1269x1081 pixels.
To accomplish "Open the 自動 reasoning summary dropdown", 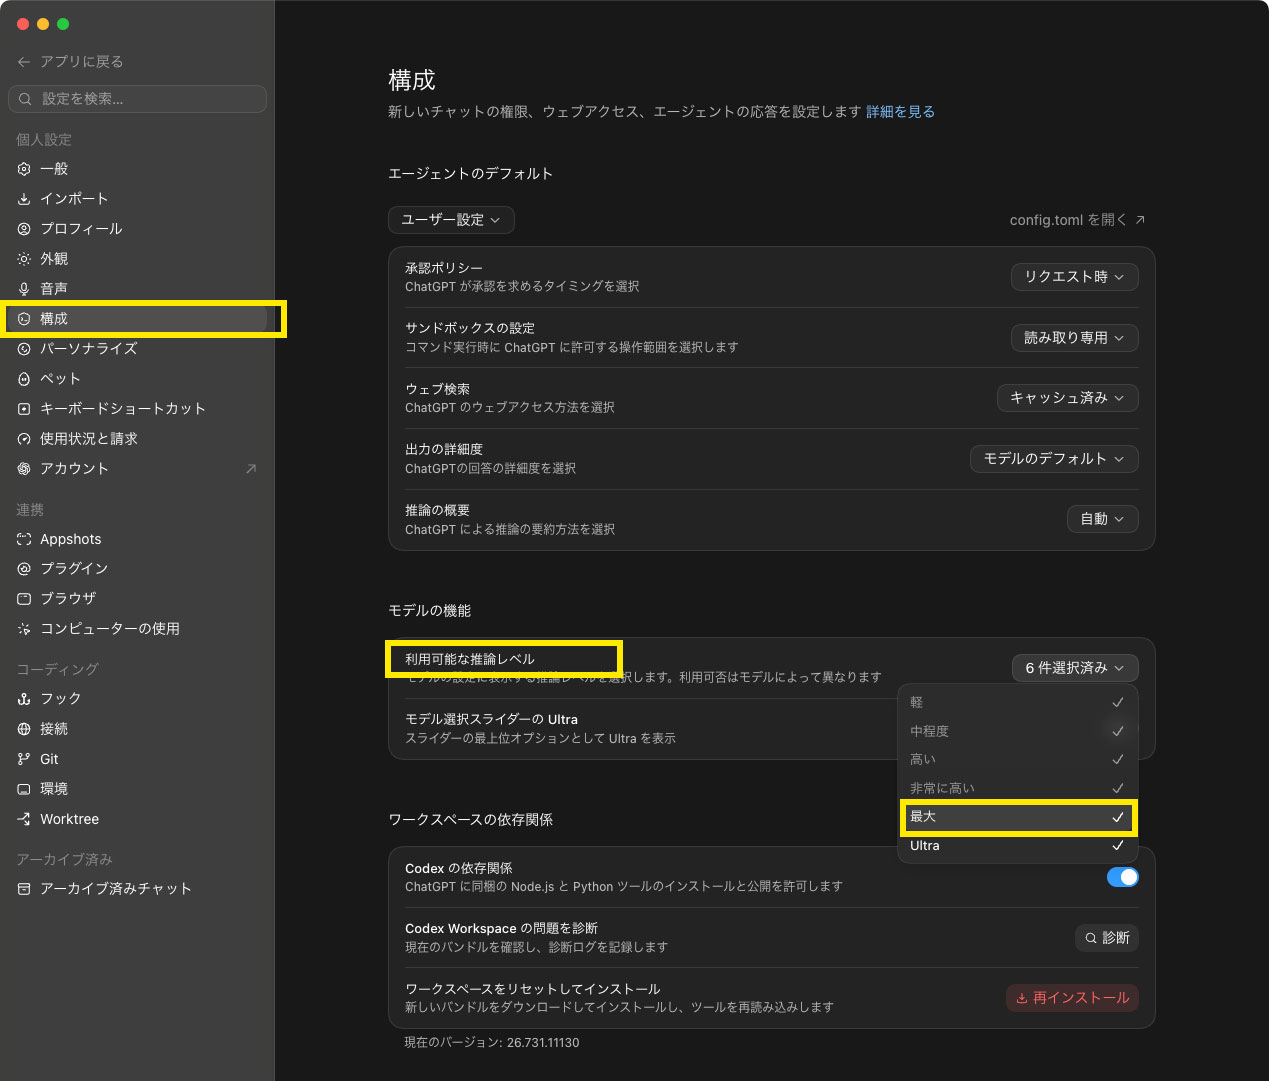I will (x=1102, y=519).
